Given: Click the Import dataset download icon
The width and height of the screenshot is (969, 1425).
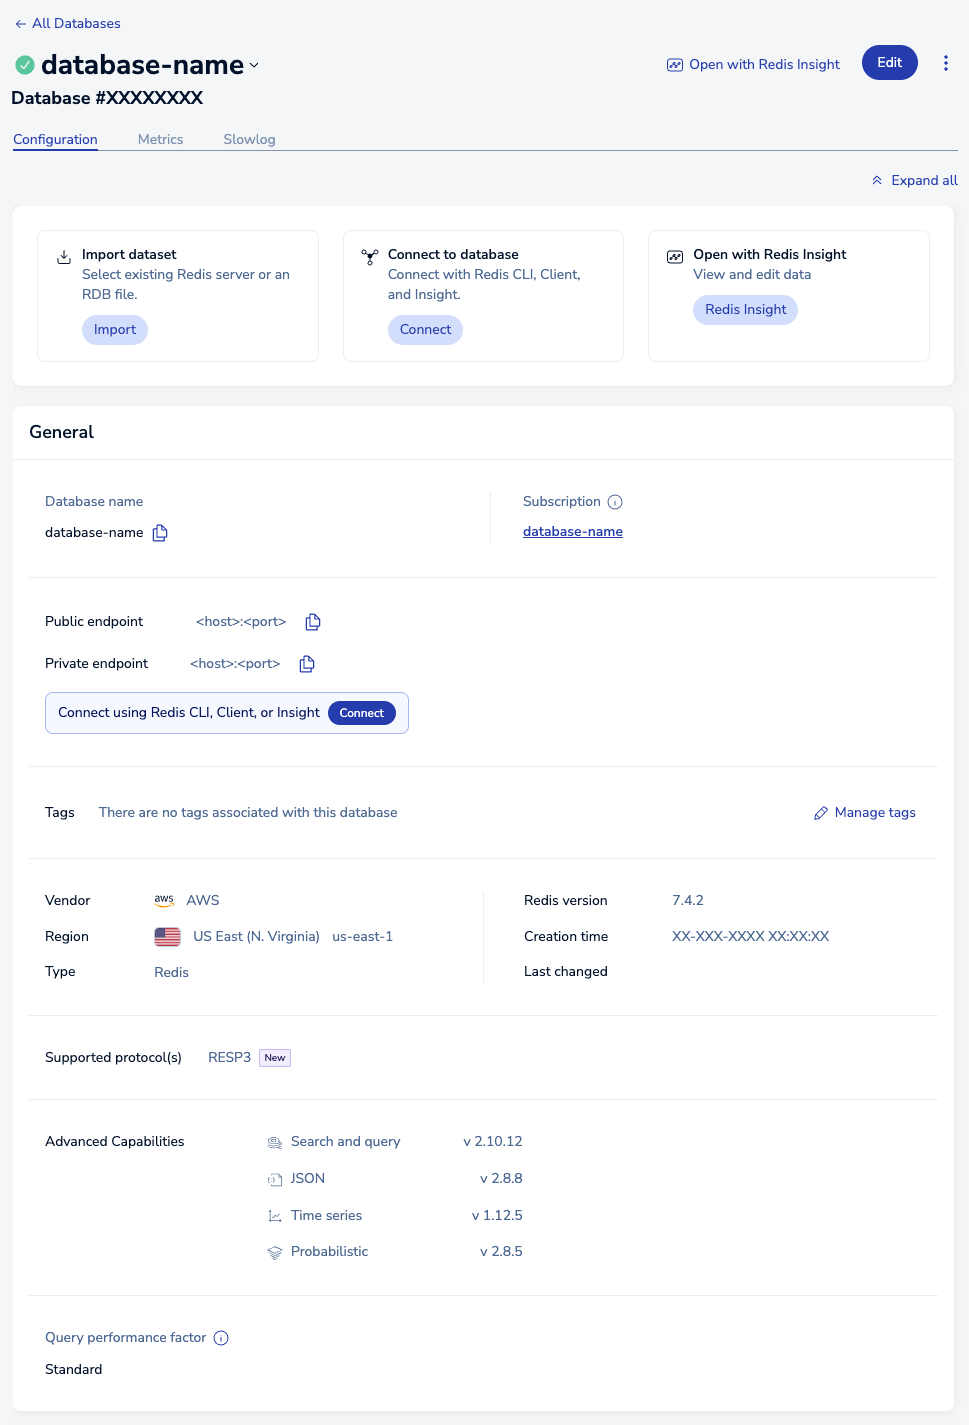Looking at the screenshot, I should (64, 257).
